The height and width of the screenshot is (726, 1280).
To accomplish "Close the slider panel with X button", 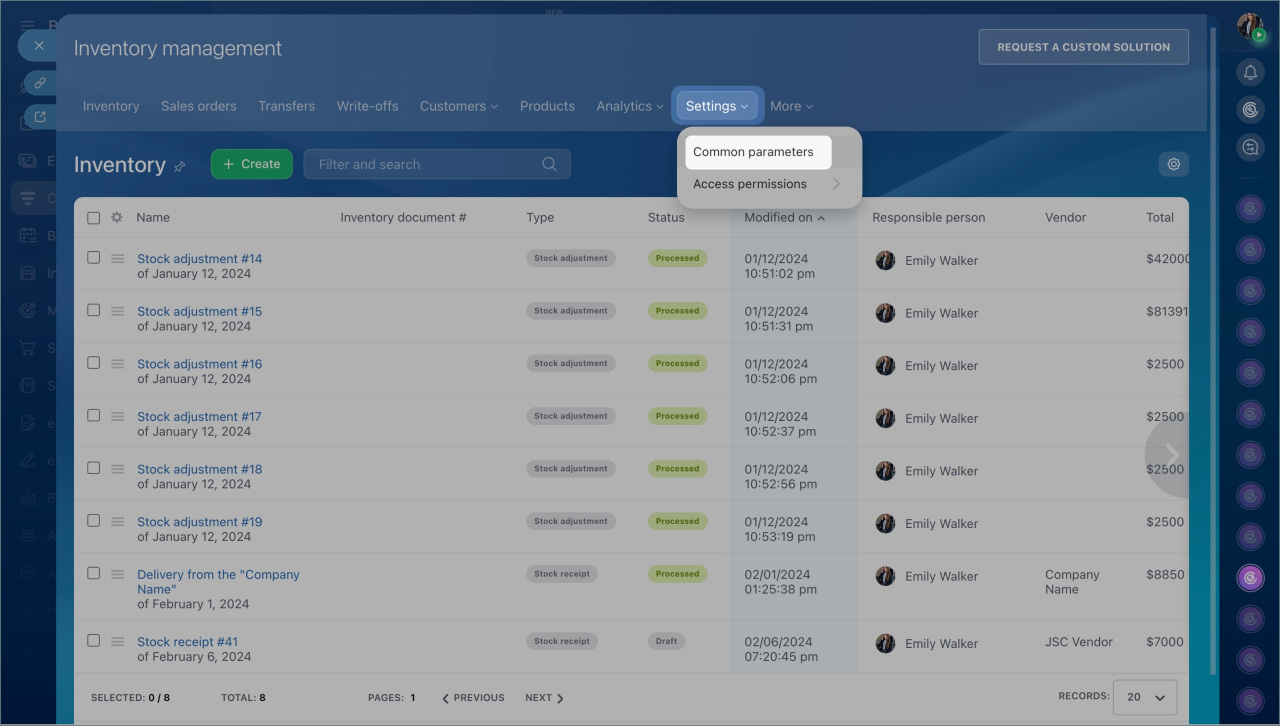I will coord(39,46).
